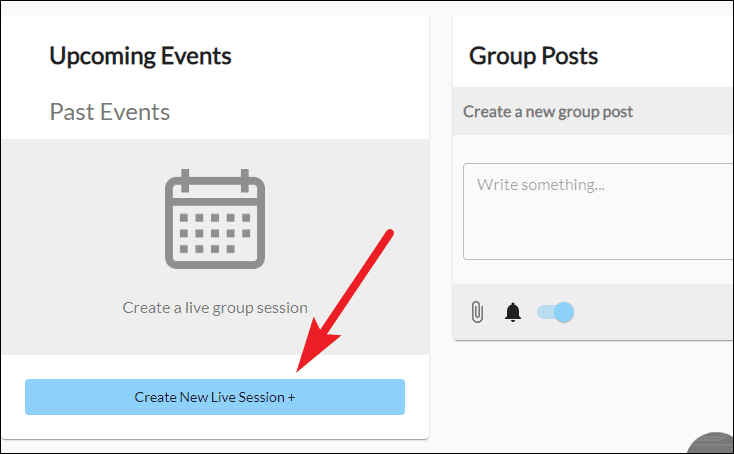Click the round knob of the blue switch
The width and height of the screenshot is (734, 454).
pyautogui.click(x=564, y=312)
